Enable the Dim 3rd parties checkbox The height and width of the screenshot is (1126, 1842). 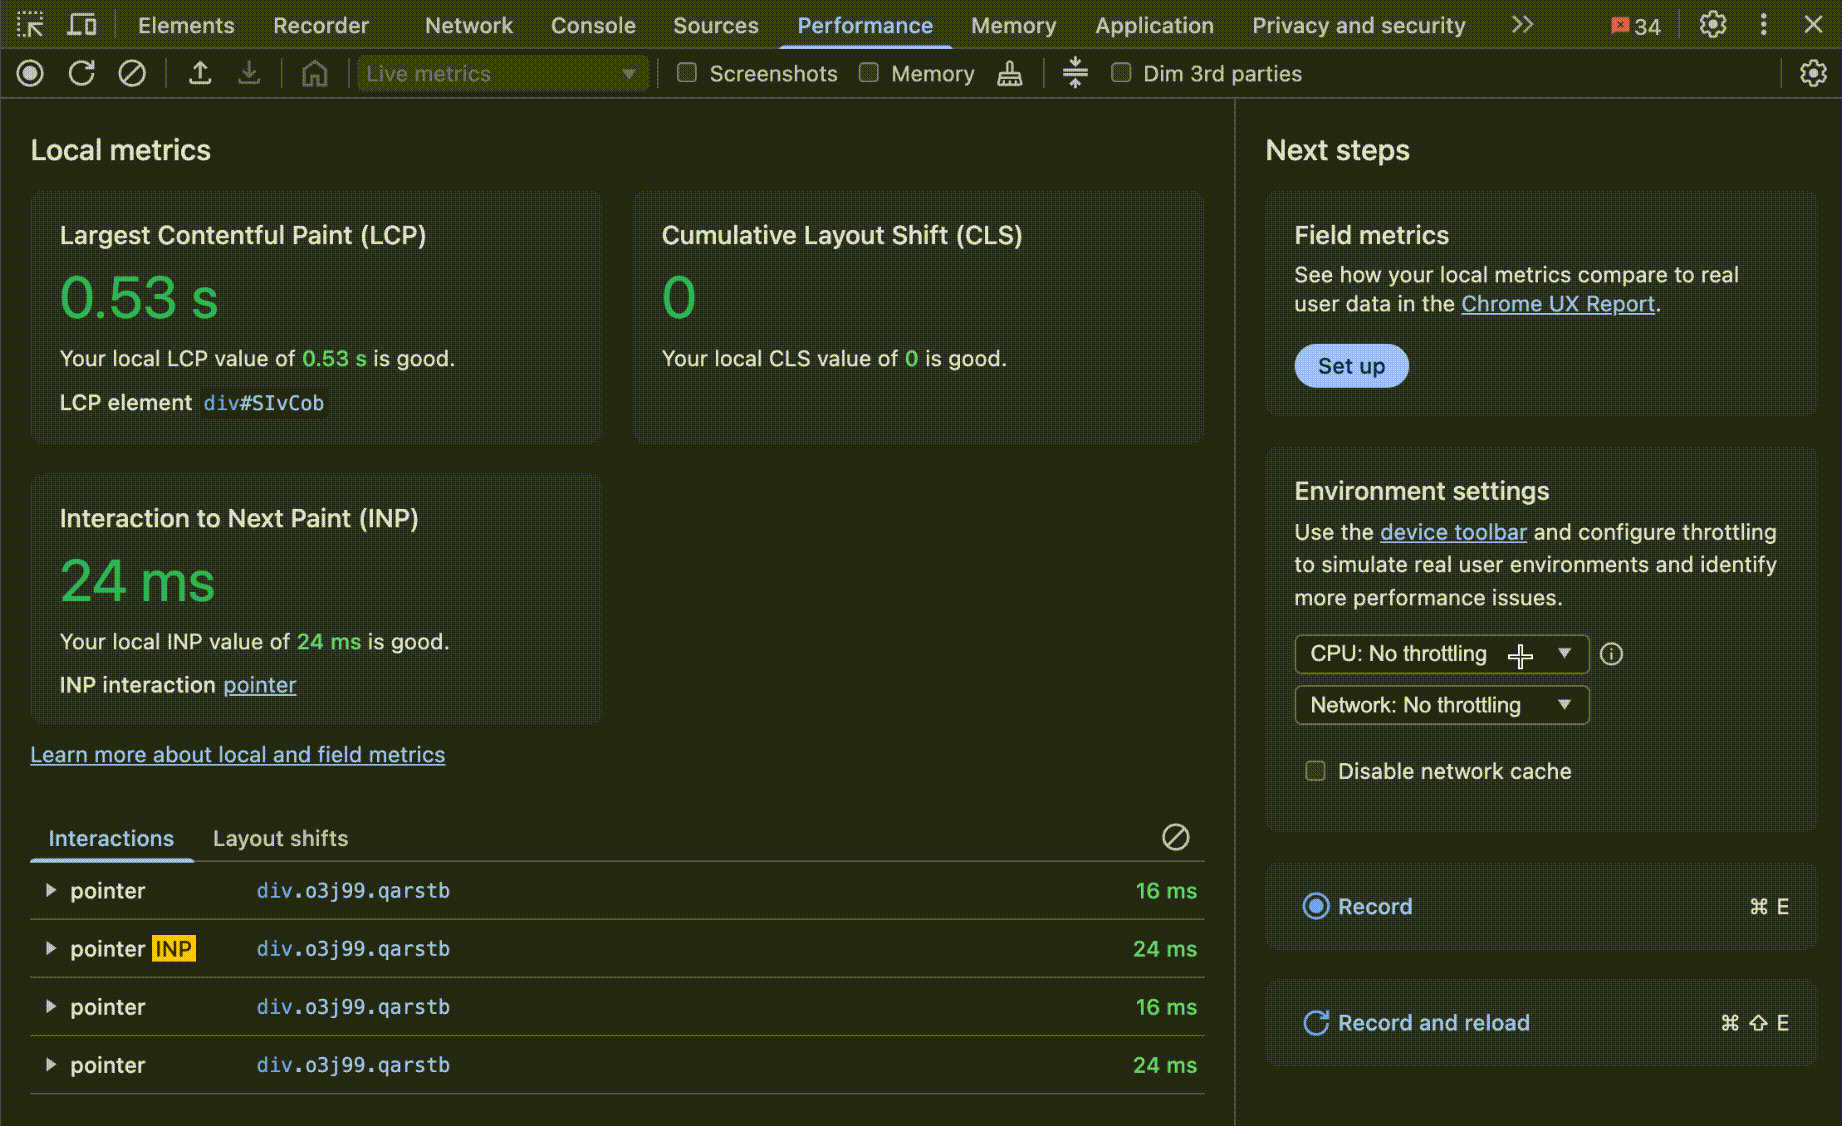(x=1121, y=73)
